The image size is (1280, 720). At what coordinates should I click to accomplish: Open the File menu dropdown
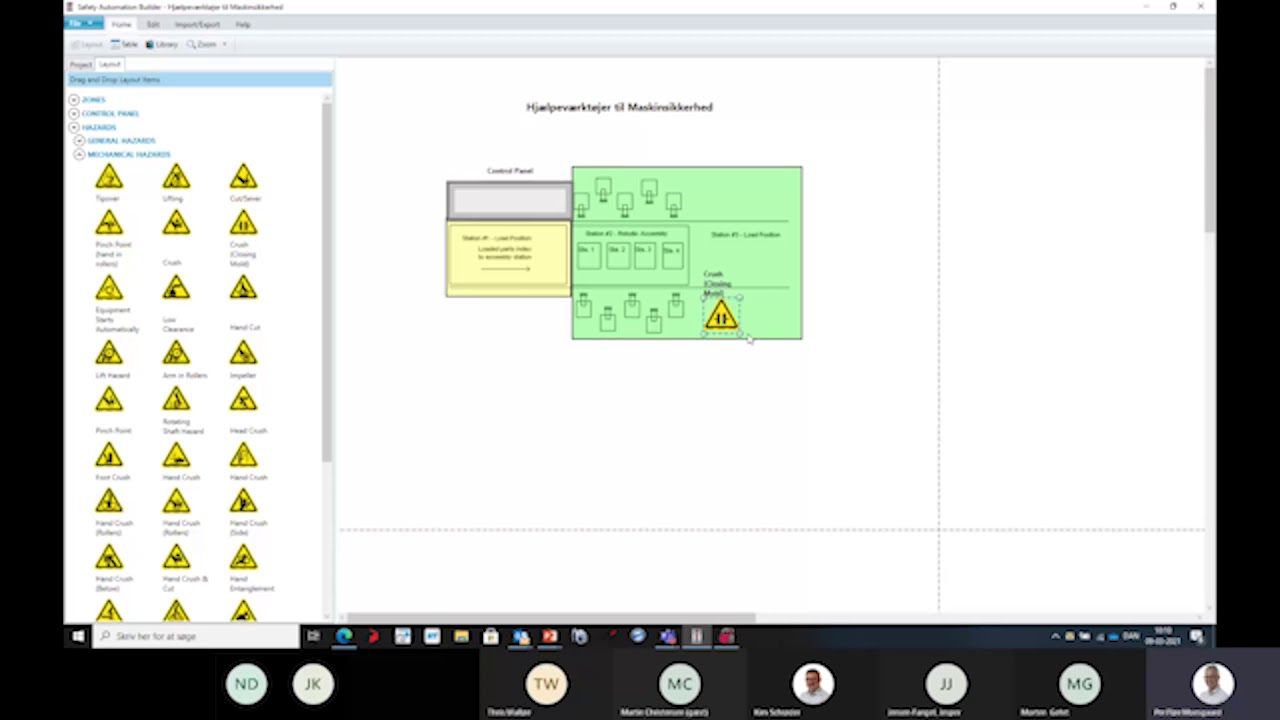point(85,24)
